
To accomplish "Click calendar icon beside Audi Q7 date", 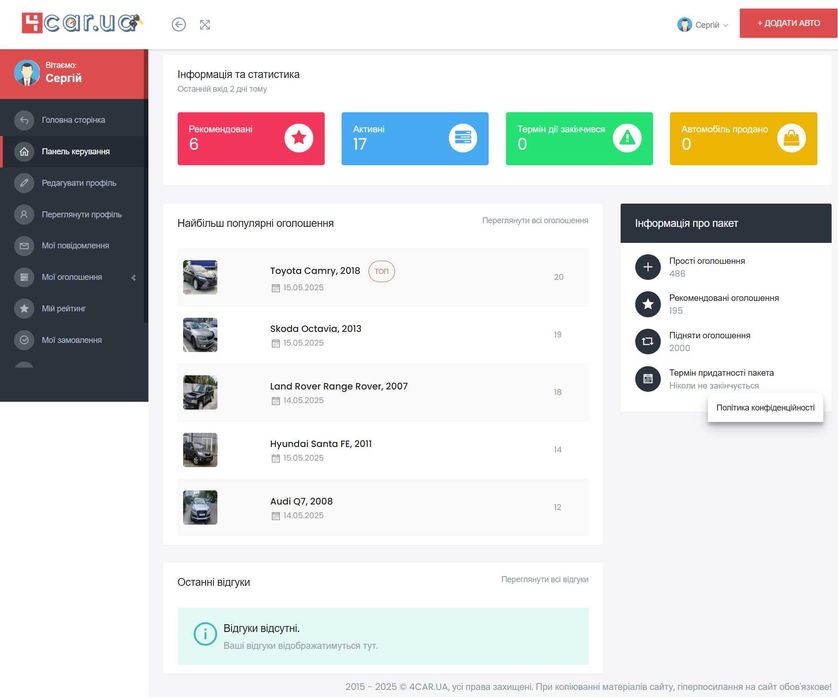I will click(276, 516).
